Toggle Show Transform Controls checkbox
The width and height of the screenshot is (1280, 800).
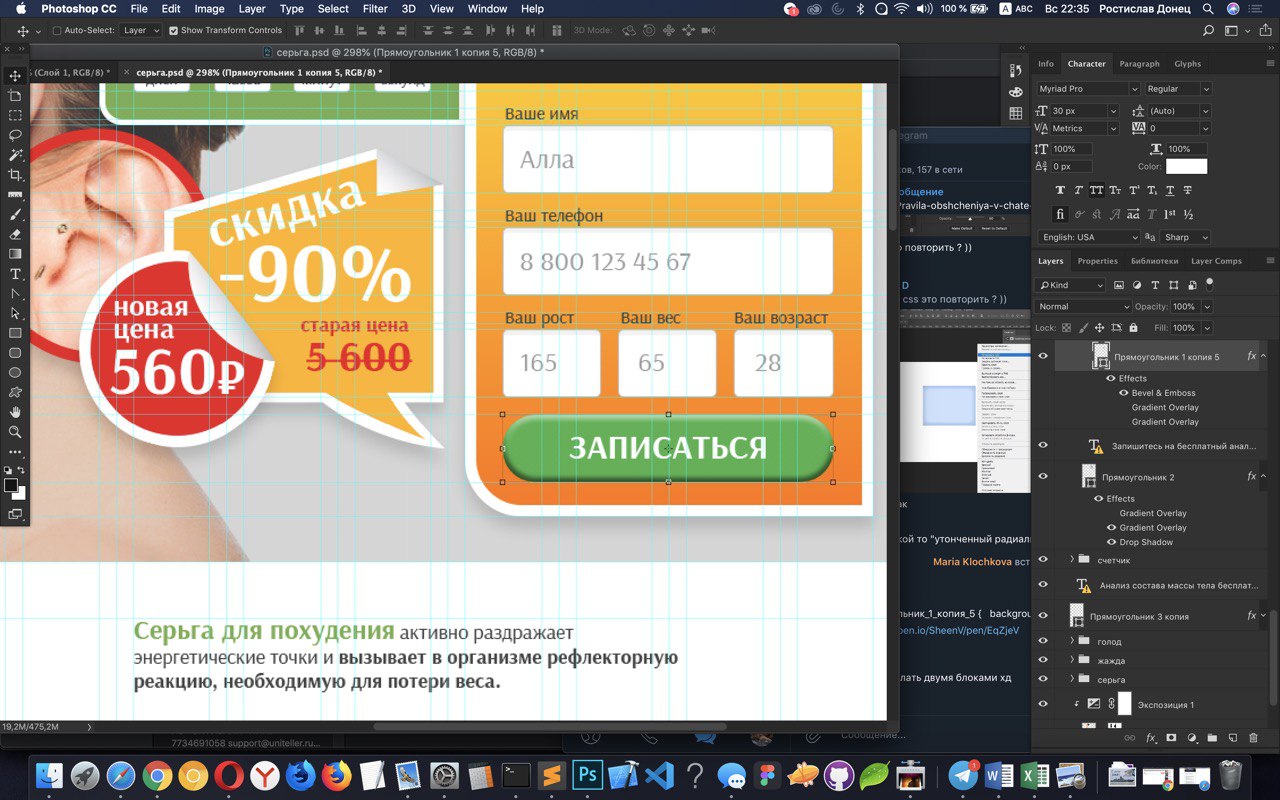[x=173, y=31]
